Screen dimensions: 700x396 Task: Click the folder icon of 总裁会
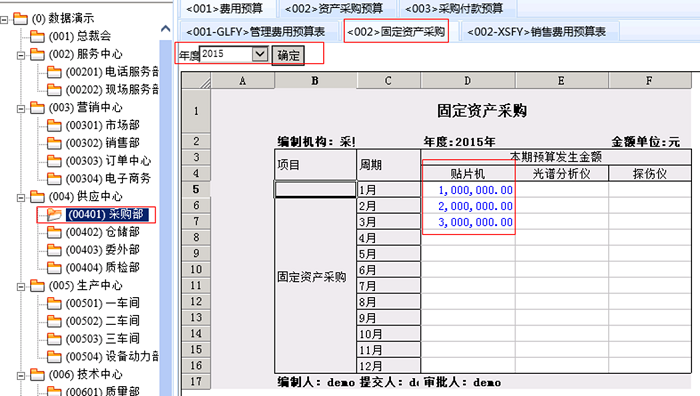tap(37, 36)
